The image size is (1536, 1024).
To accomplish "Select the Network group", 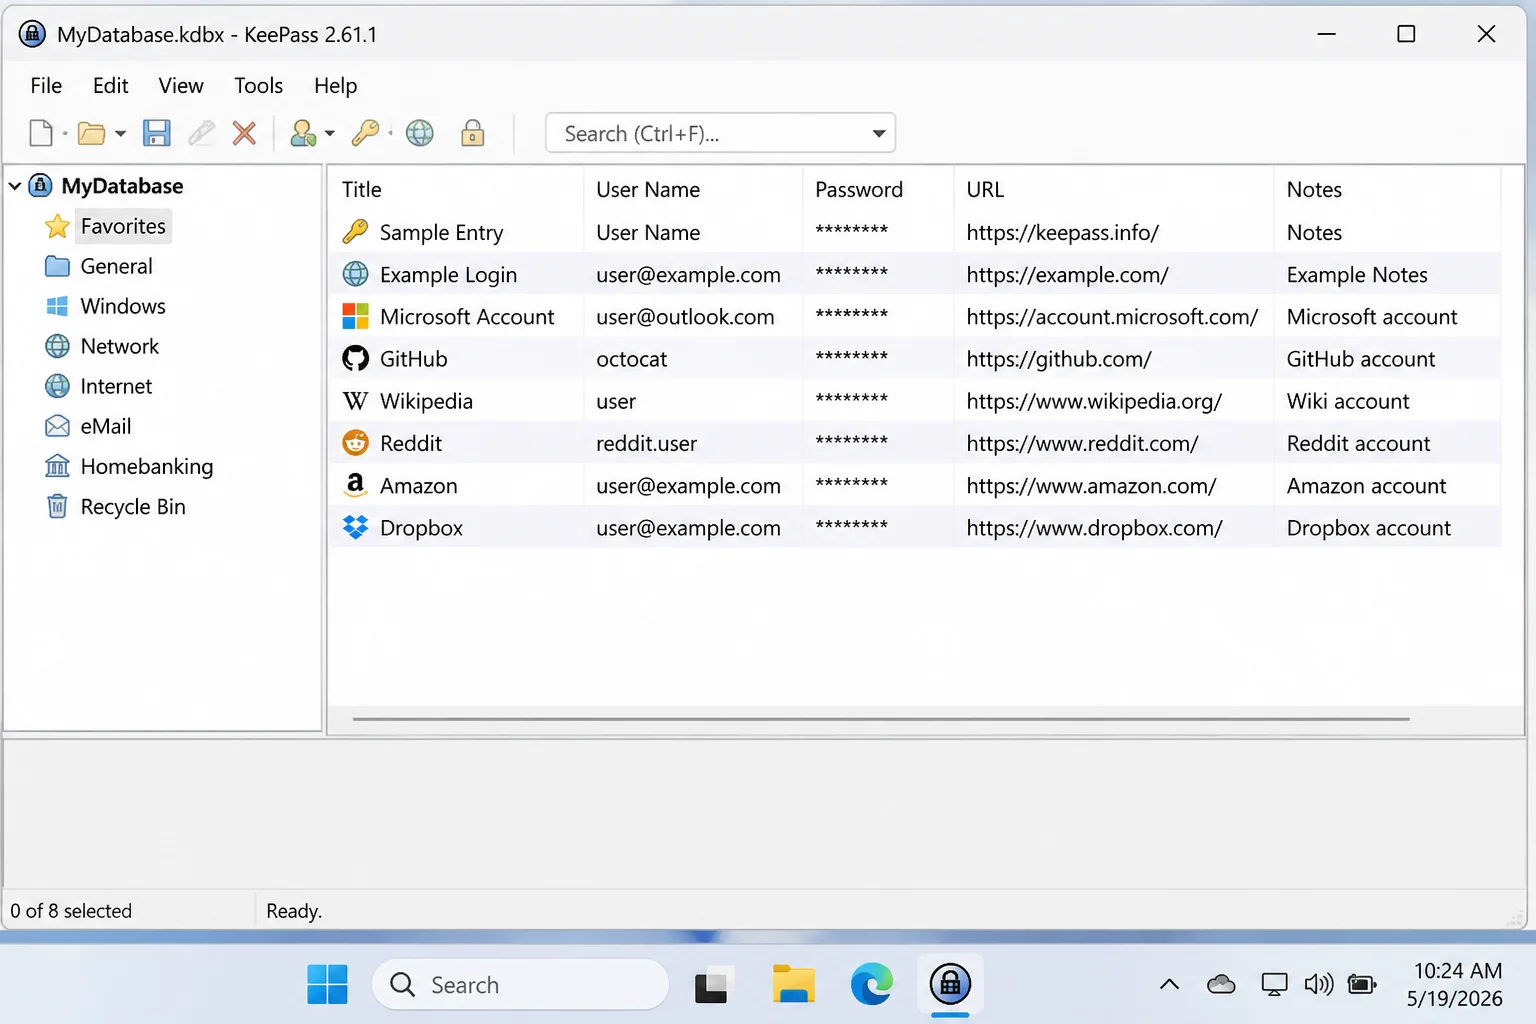I will pyautogui.click(x=120, y=346).
